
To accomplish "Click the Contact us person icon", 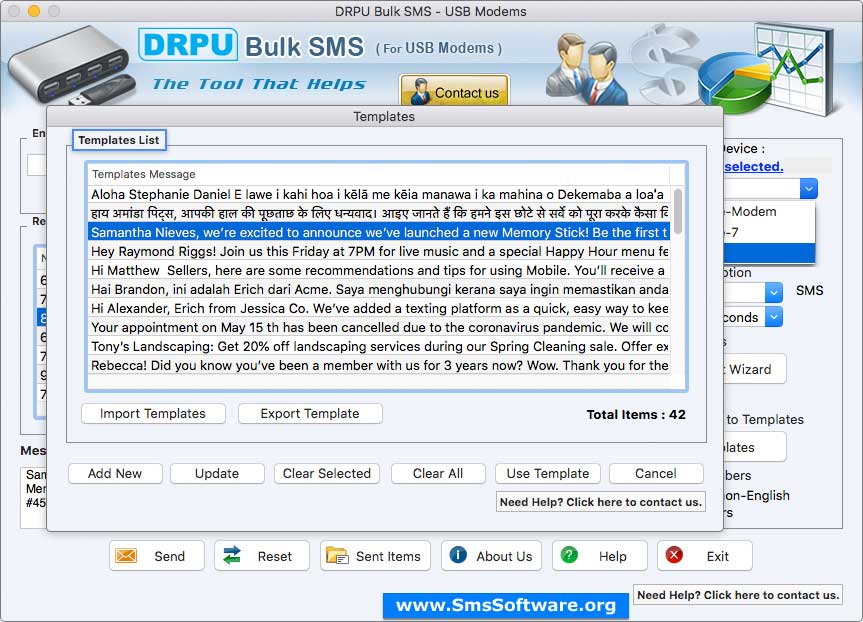I will [420, 91].
